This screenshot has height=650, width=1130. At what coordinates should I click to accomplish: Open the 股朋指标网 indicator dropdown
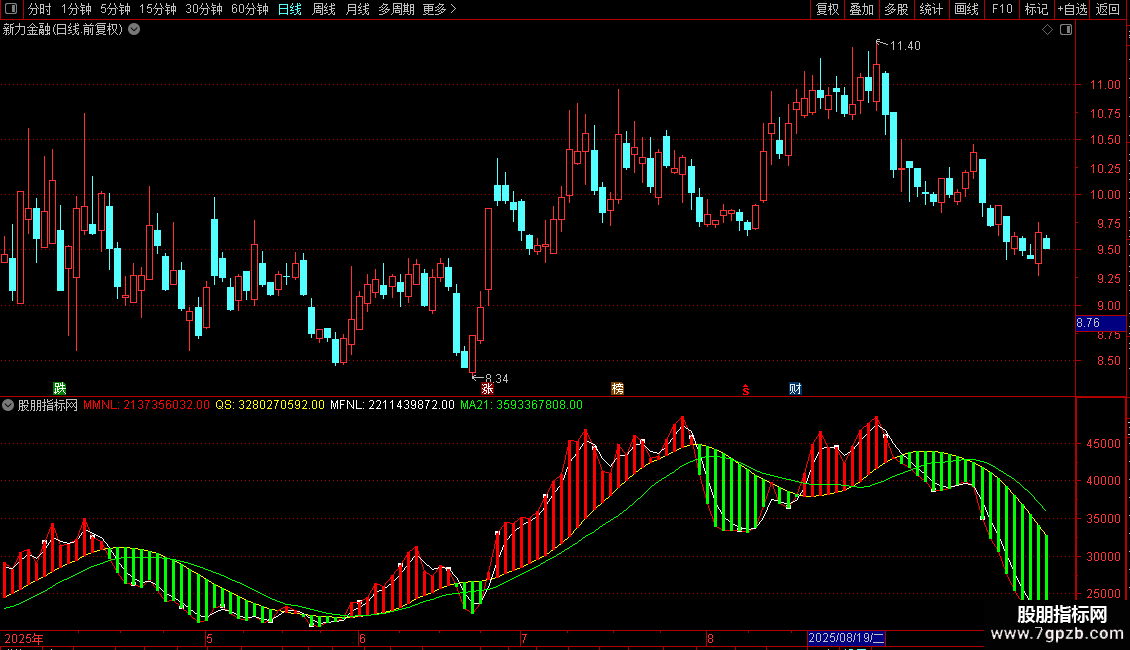8,405
